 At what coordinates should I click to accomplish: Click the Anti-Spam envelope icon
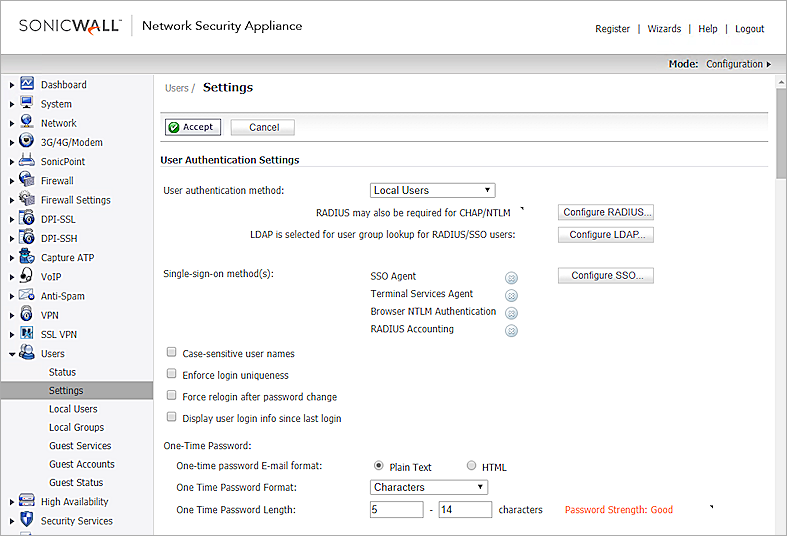coord(27,296)
